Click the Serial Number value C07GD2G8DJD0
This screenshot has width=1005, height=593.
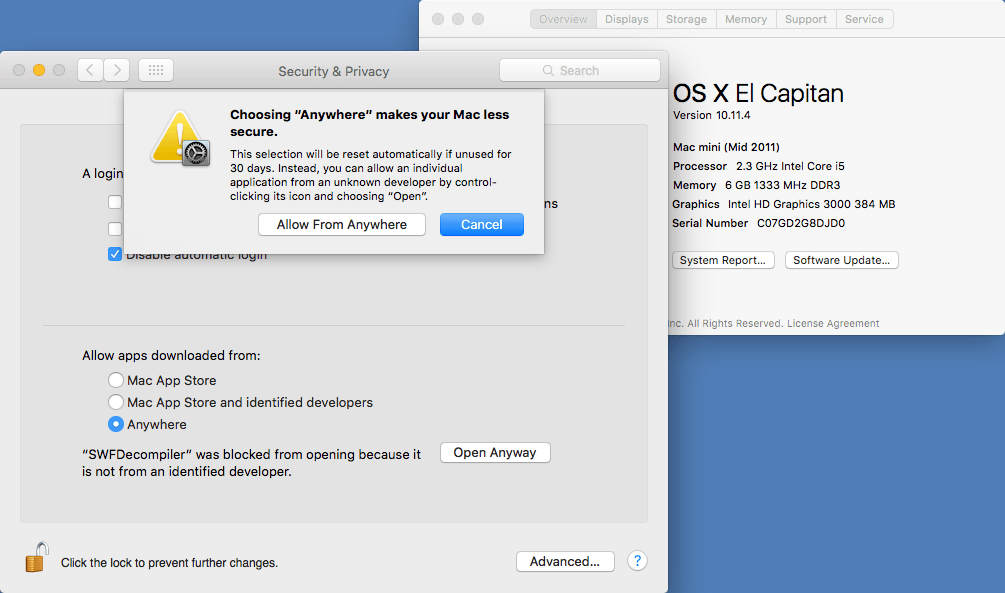click(801, 223)
